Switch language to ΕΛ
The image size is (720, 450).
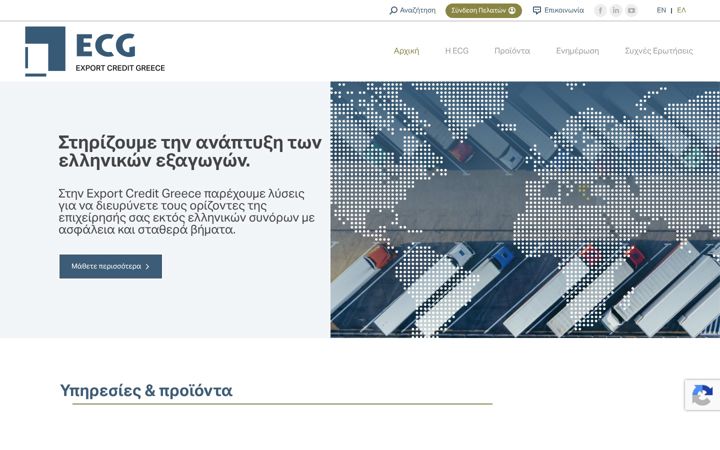[x=681, y=10]
